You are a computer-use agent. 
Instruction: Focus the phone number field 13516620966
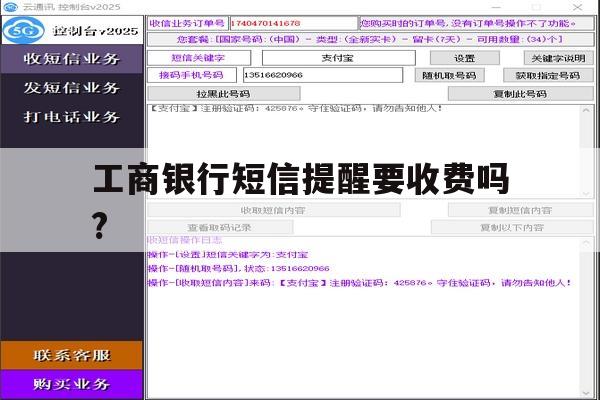click(323, 75)
